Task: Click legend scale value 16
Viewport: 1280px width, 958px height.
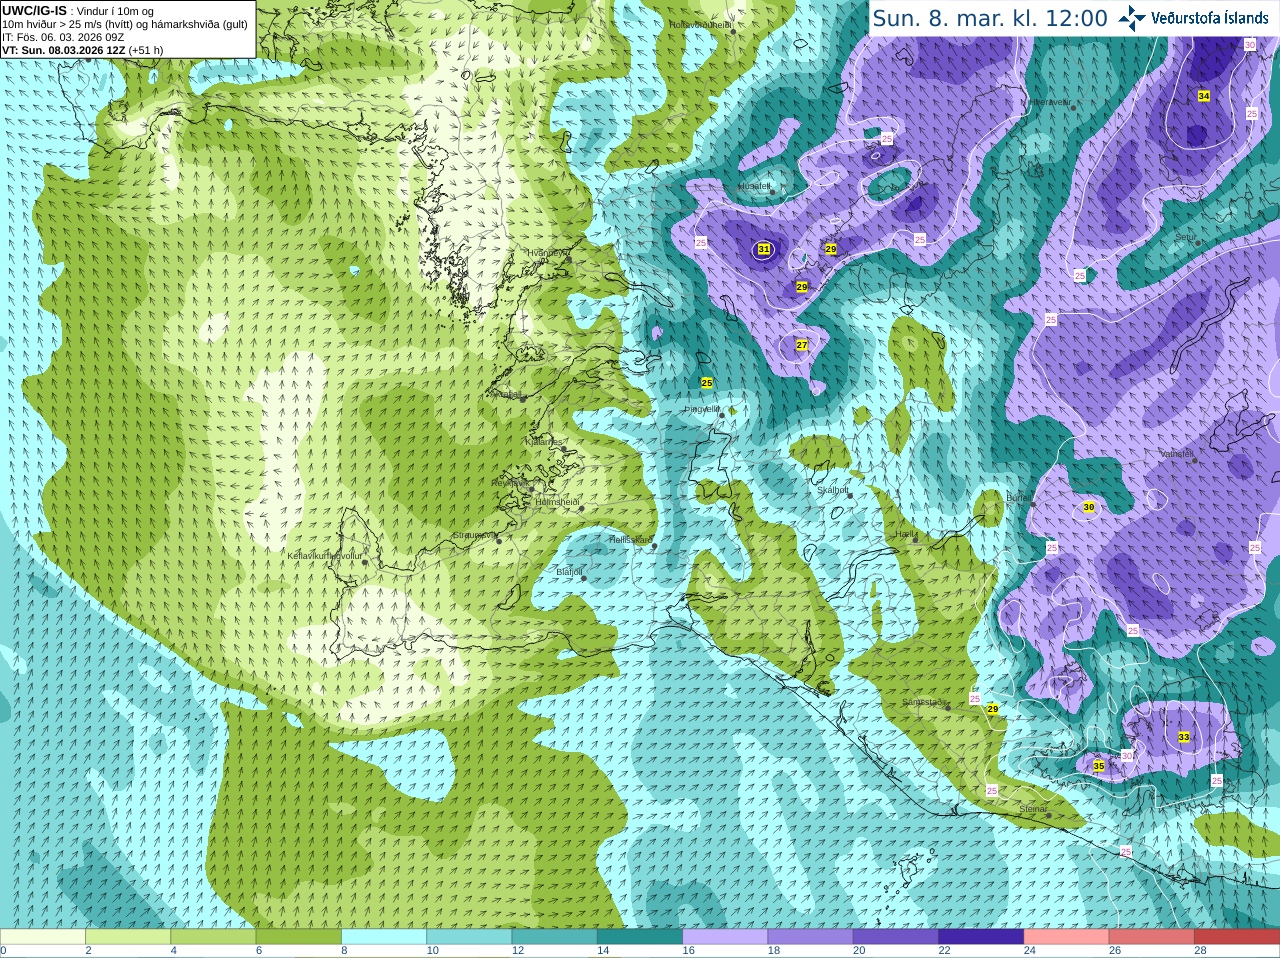Action: pyautogui.click(x=689, y=951)
